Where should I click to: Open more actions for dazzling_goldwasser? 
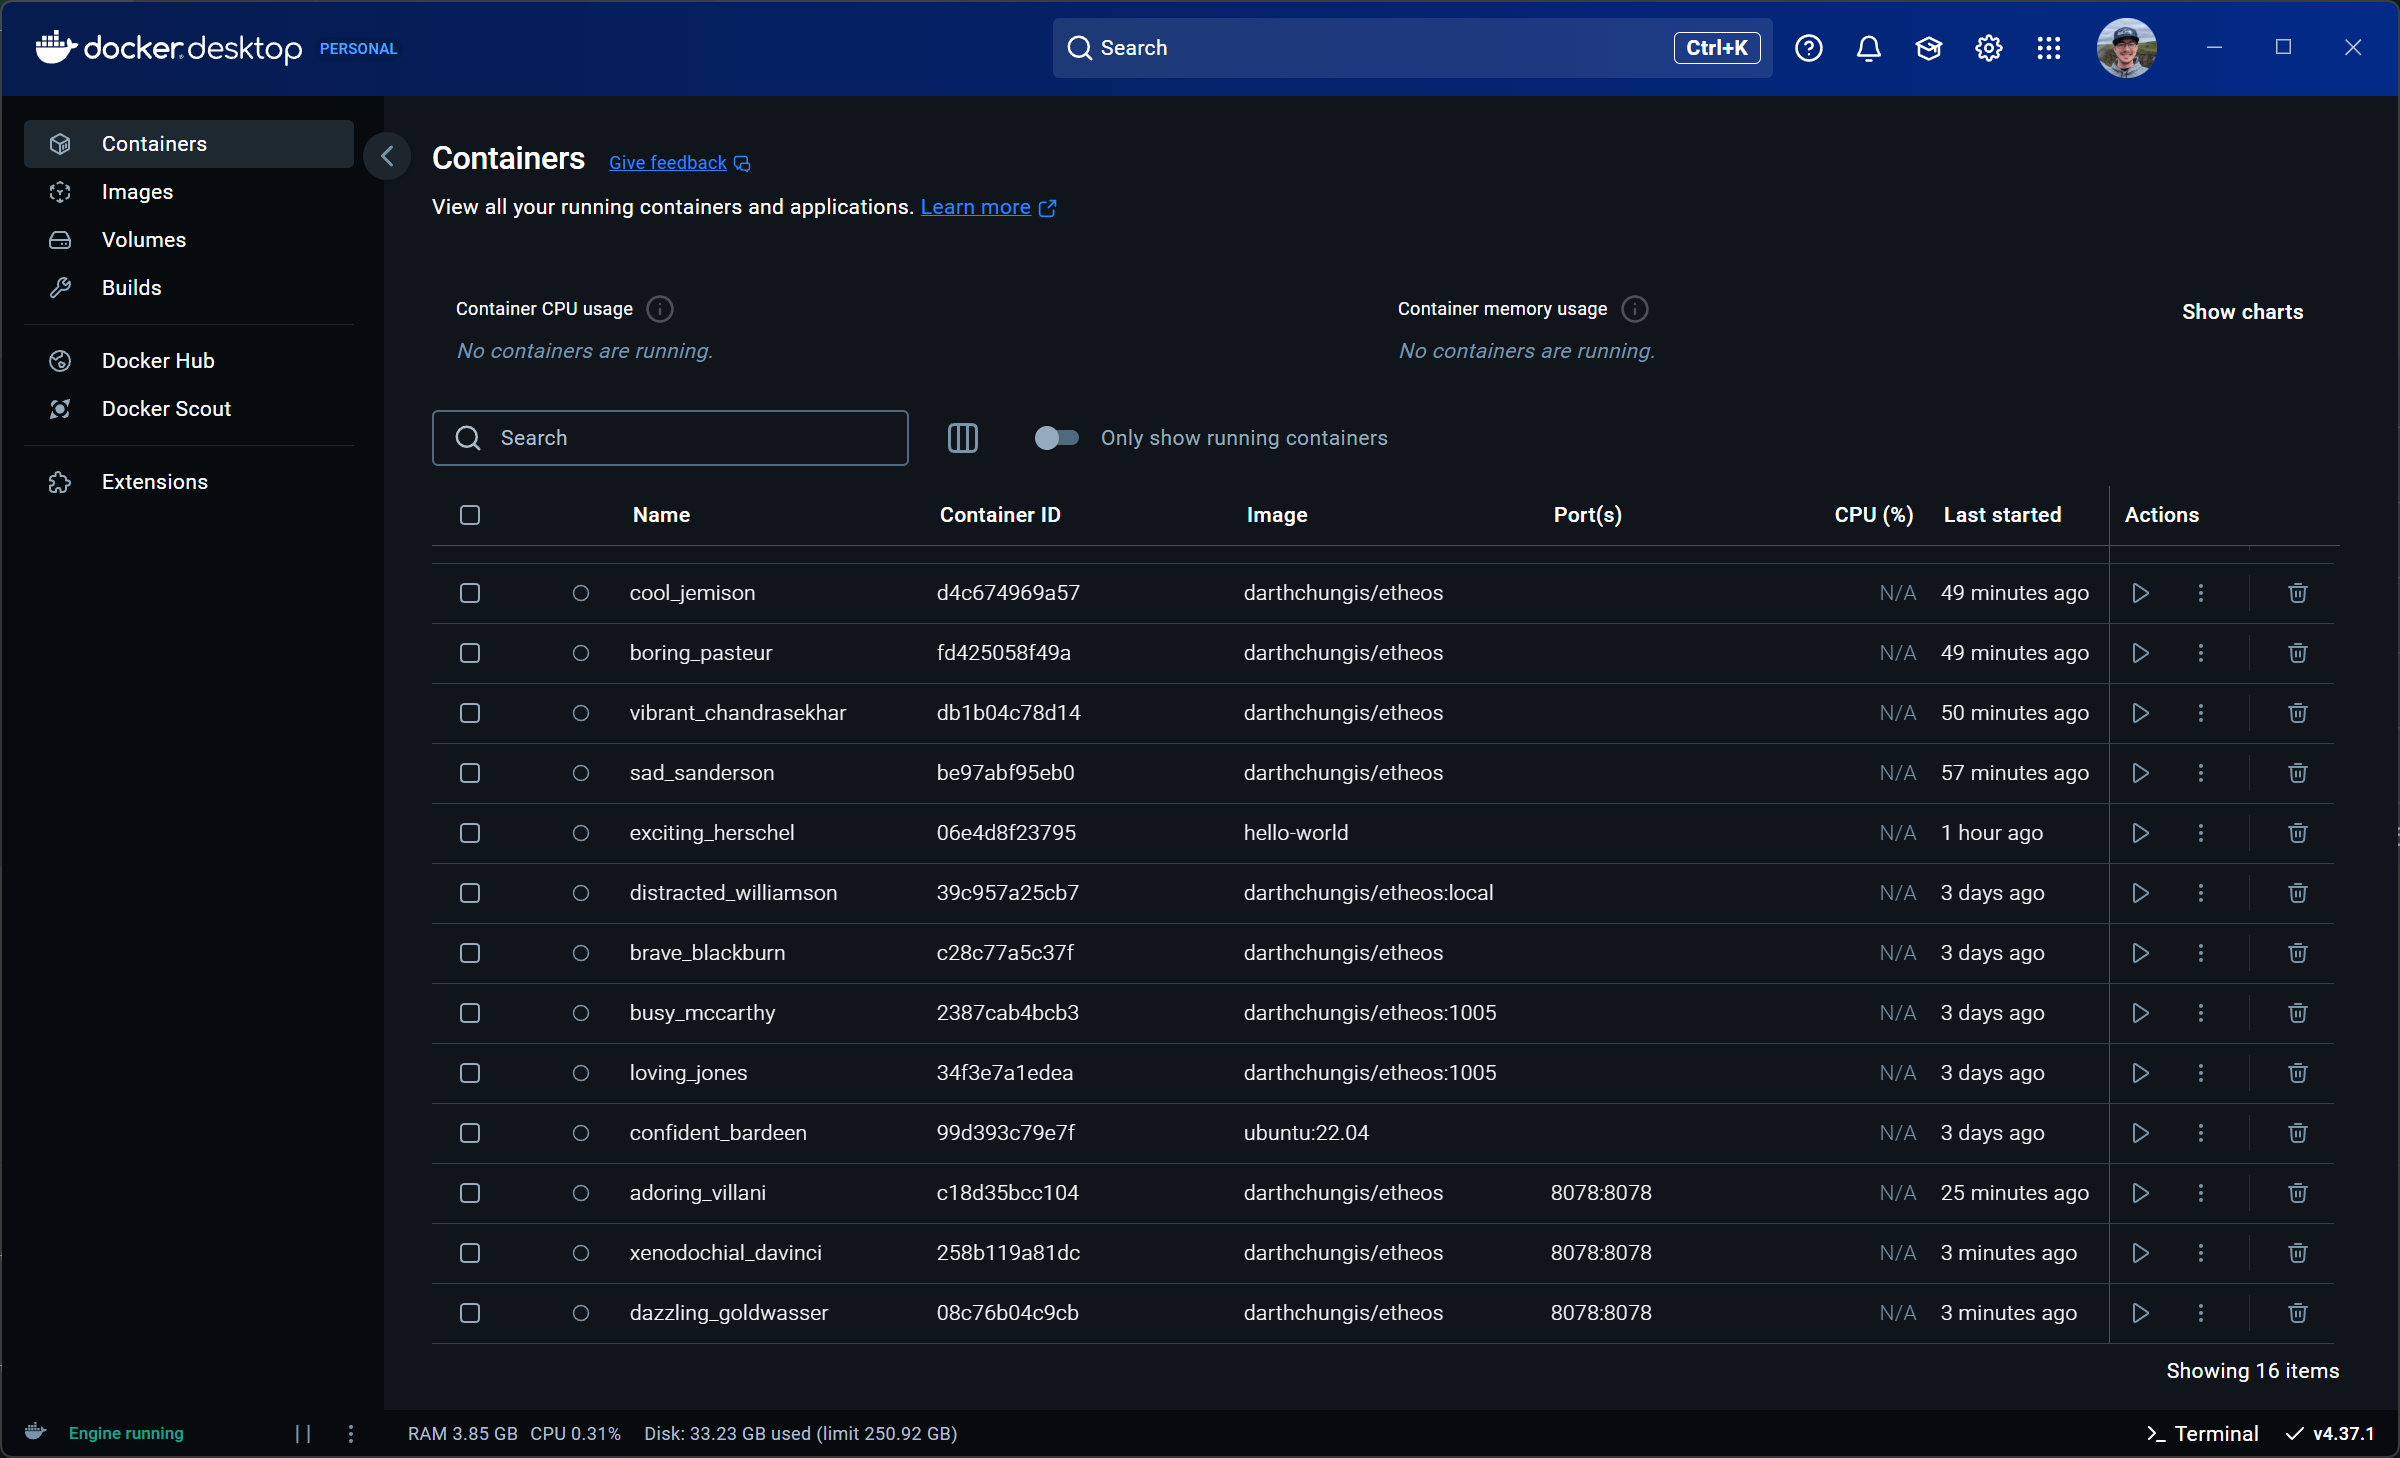(x=2200, y=1313)
